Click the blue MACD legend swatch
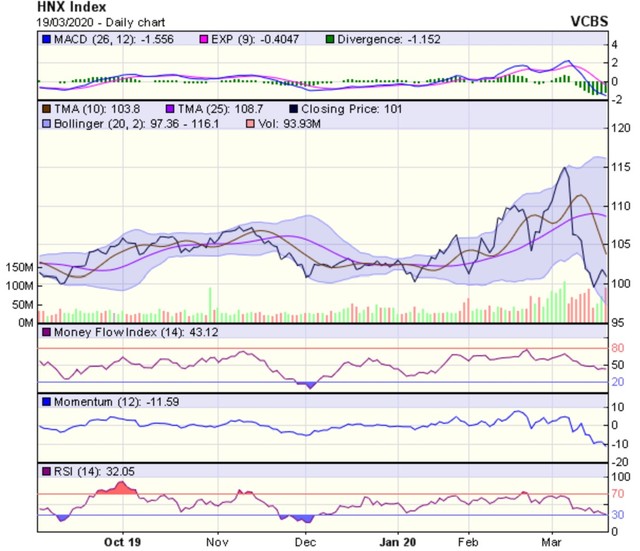 pyautogui.click(x=45, y=40)
